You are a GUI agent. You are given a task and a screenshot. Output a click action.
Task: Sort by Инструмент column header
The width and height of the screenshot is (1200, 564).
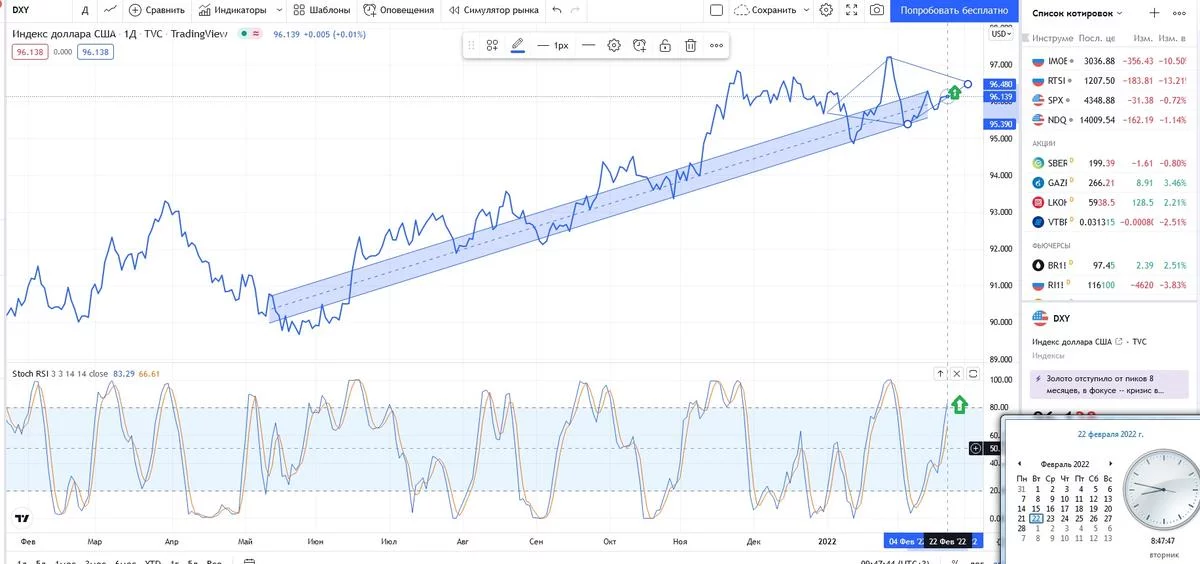1052,38
